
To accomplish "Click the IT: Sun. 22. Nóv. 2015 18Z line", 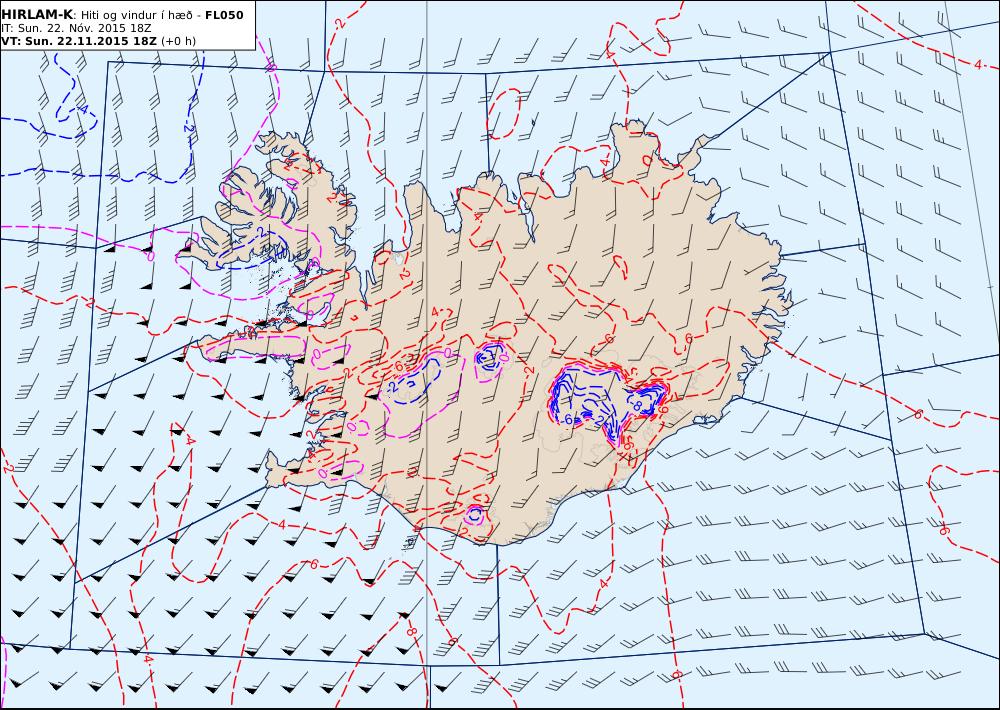I will (x=77, y=28).
